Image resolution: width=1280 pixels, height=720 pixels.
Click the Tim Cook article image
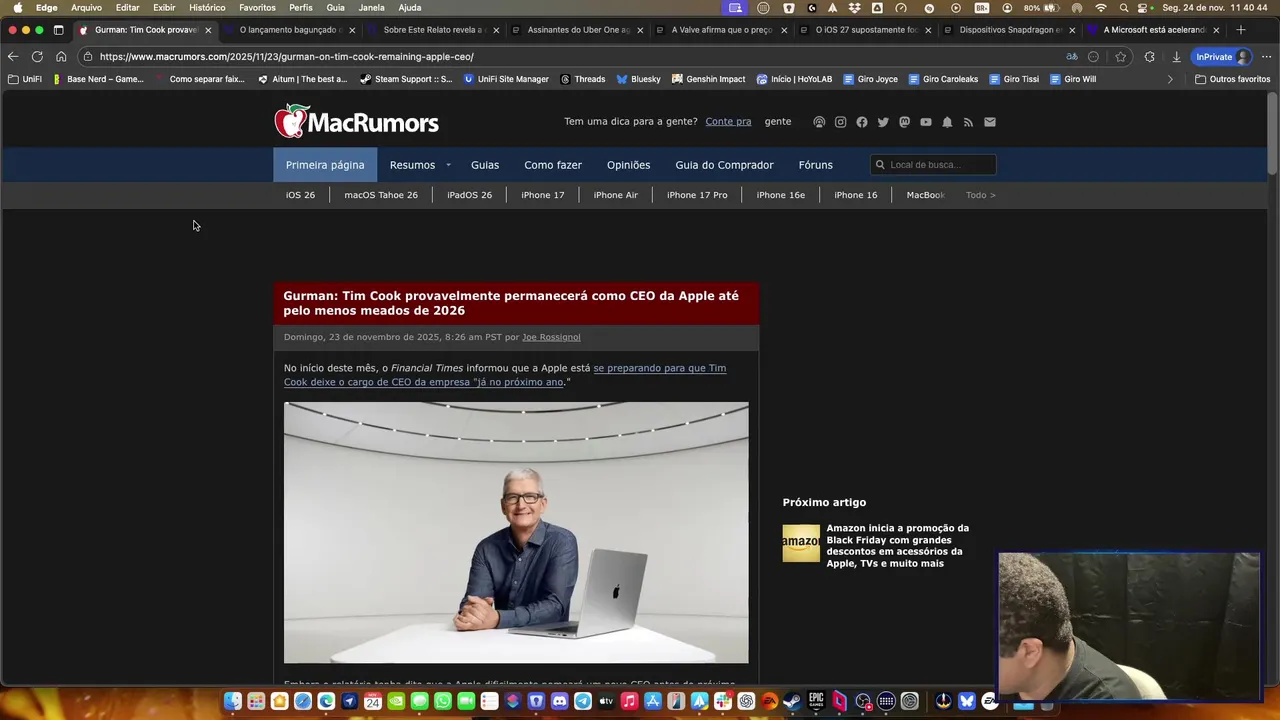(516, 532)
